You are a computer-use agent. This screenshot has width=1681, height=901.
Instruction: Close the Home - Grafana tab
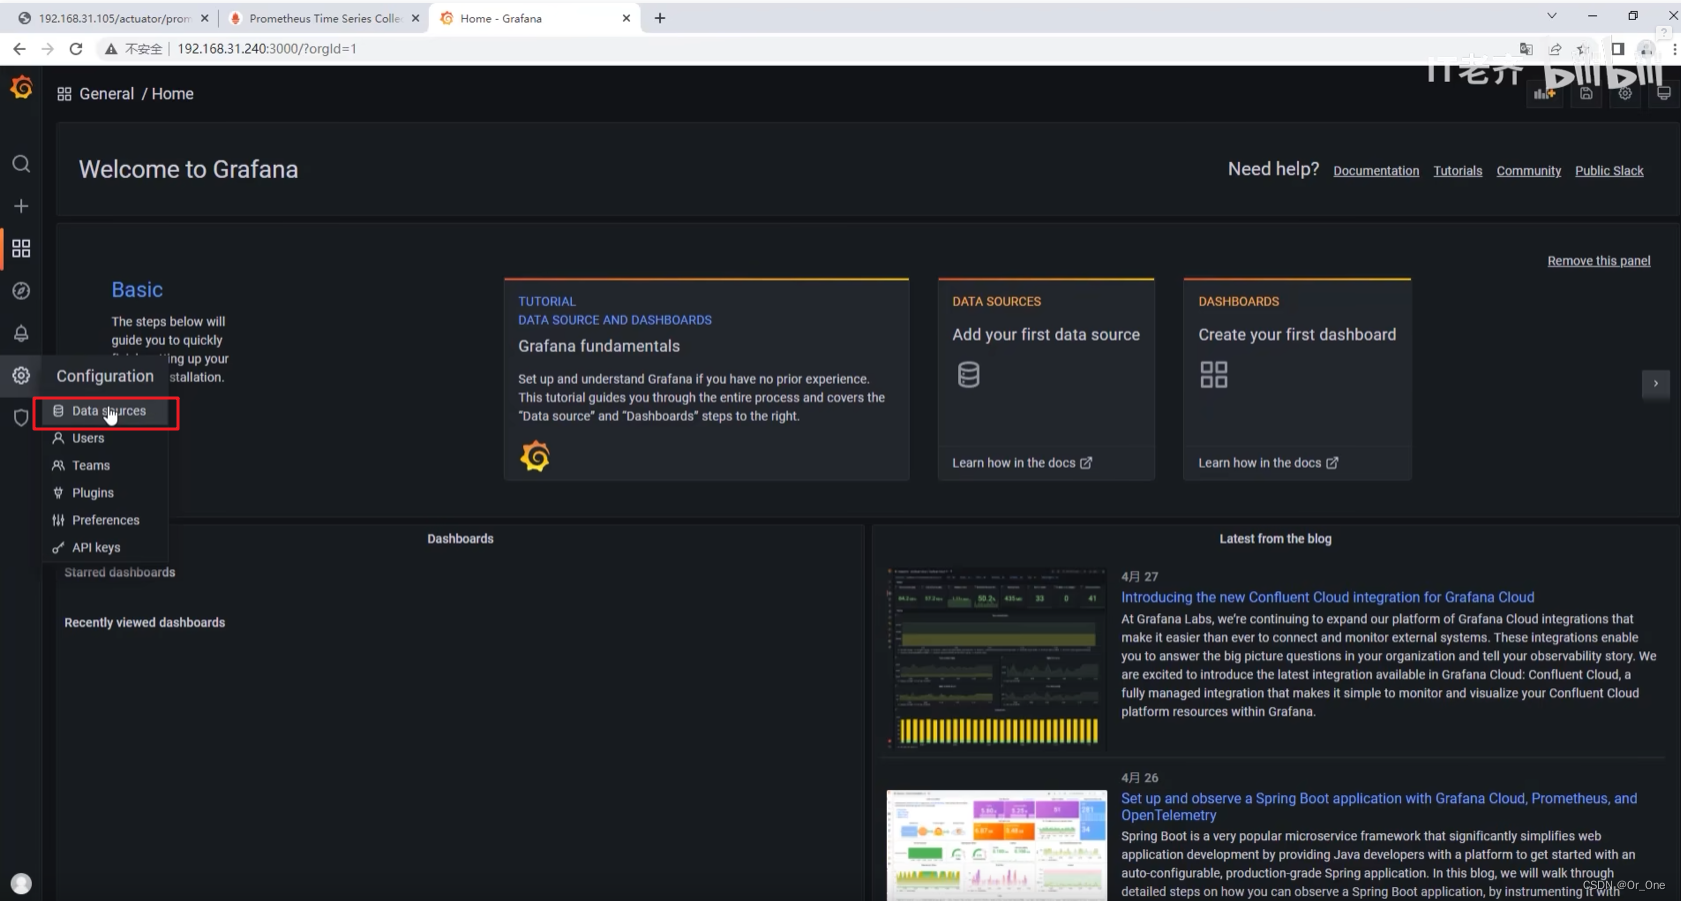(x=627, y=18)
